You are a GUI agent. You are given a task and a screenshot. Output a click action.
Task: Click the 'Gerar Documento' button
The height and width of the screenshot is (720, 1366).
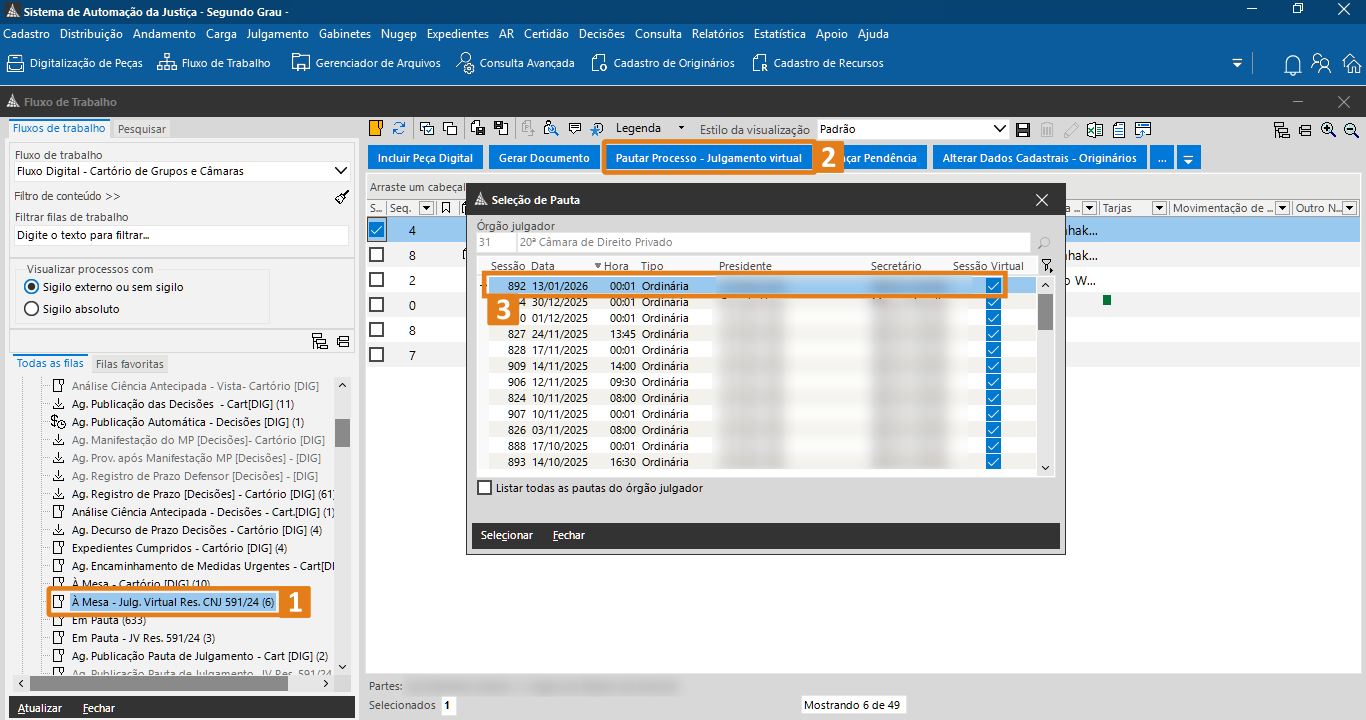544,158
